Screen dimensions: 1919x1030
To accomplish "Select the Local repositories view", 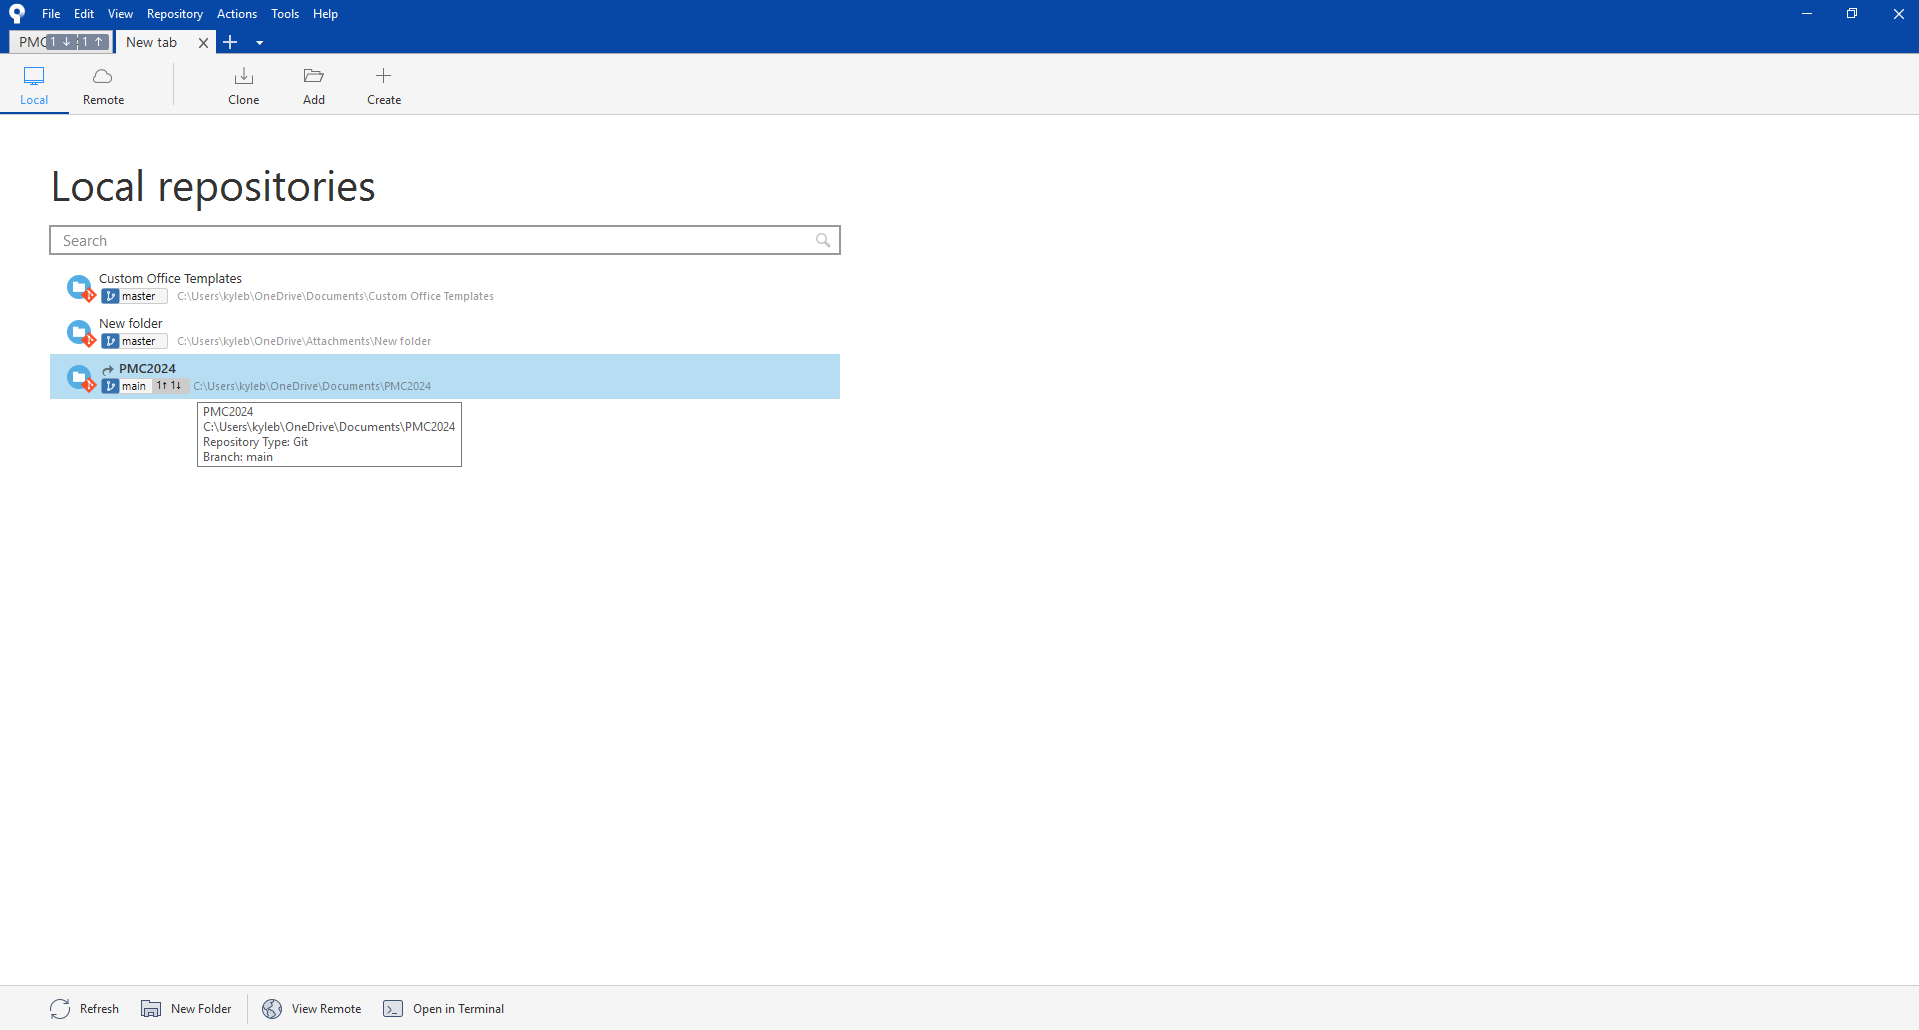I will coord(34,86).
